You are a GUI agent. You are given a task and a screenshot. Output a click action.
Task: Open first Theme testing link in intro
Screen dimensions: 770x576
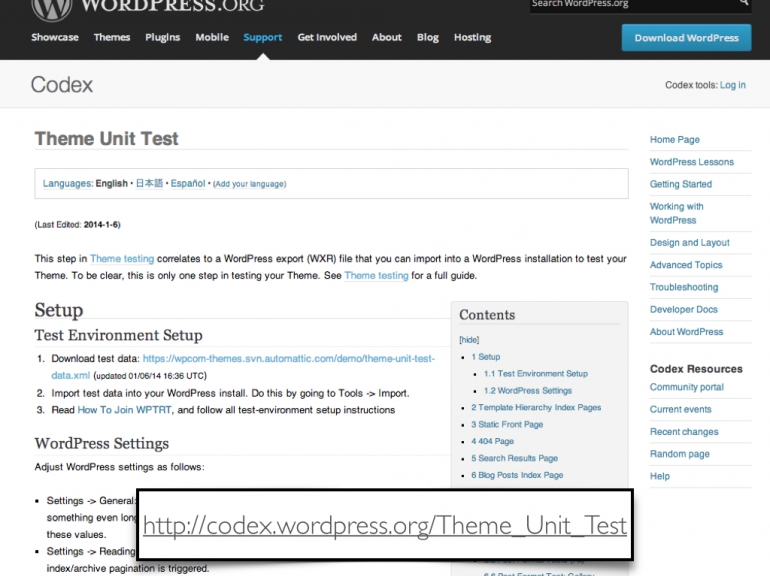tap(122, 259)
